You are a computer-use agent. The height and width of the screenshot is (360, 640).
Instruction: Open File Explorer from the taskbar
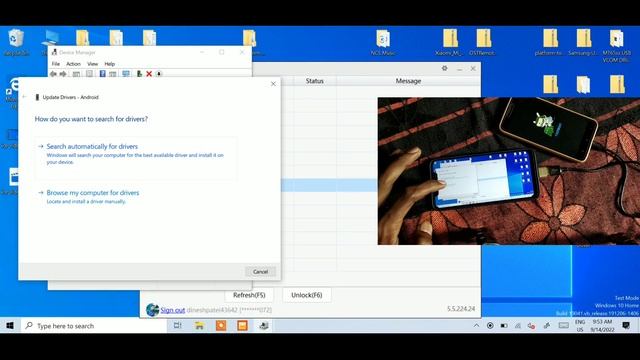pos(199,326)
